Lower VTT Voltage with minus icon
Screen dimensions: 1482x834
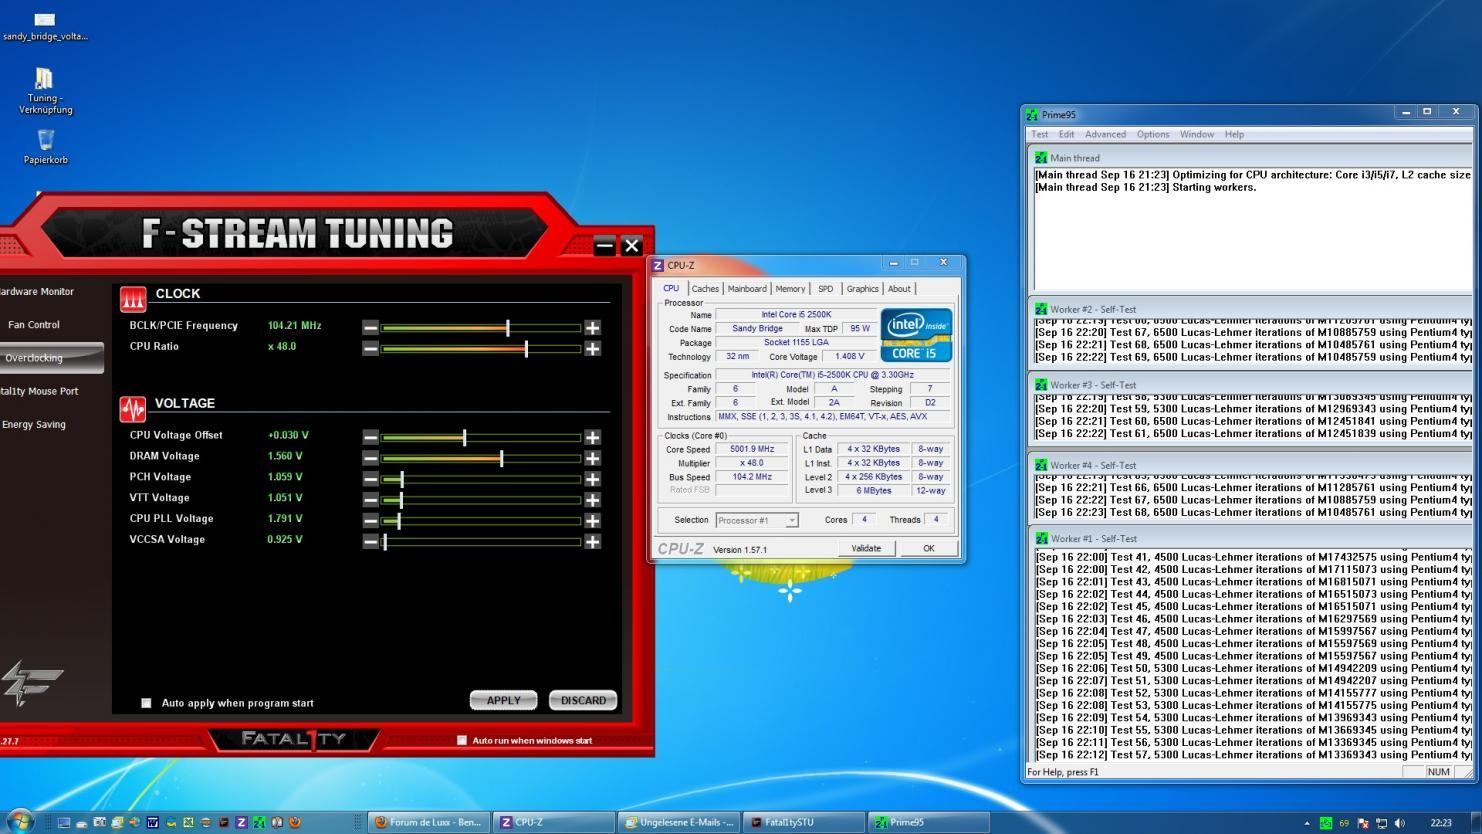[370, 500]
